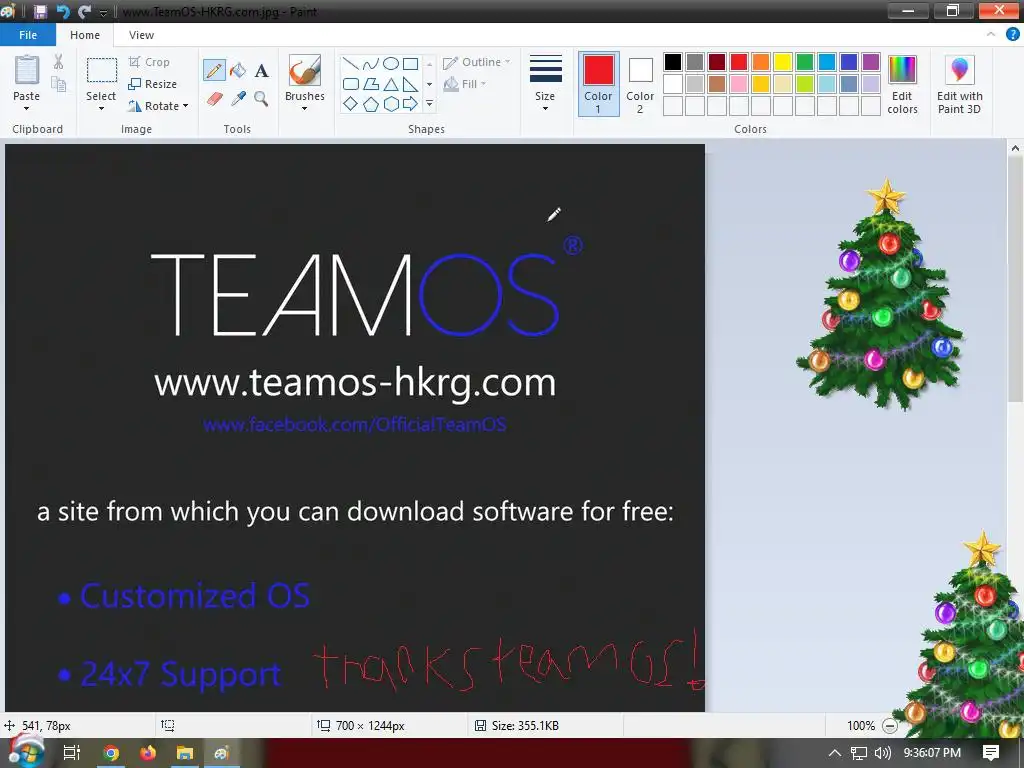Switch to the Home tab

click(85, 35)
